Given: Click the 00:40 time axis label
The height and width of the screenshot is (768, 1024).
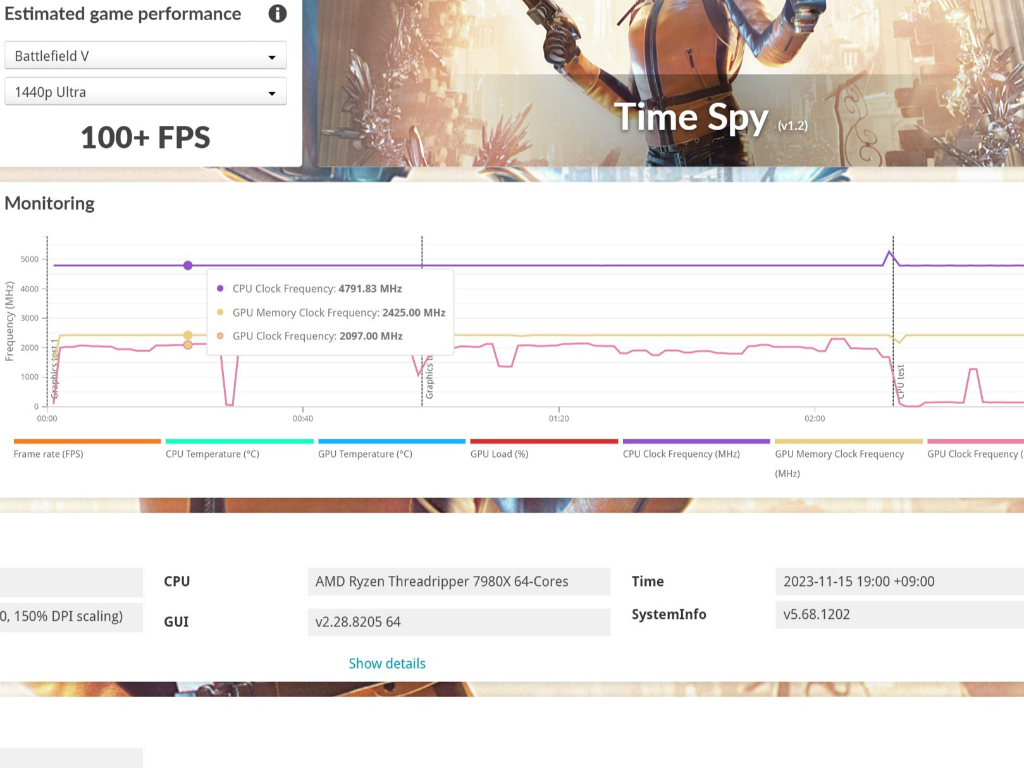Looking at the screenshot, I should (x=302, y=419).
